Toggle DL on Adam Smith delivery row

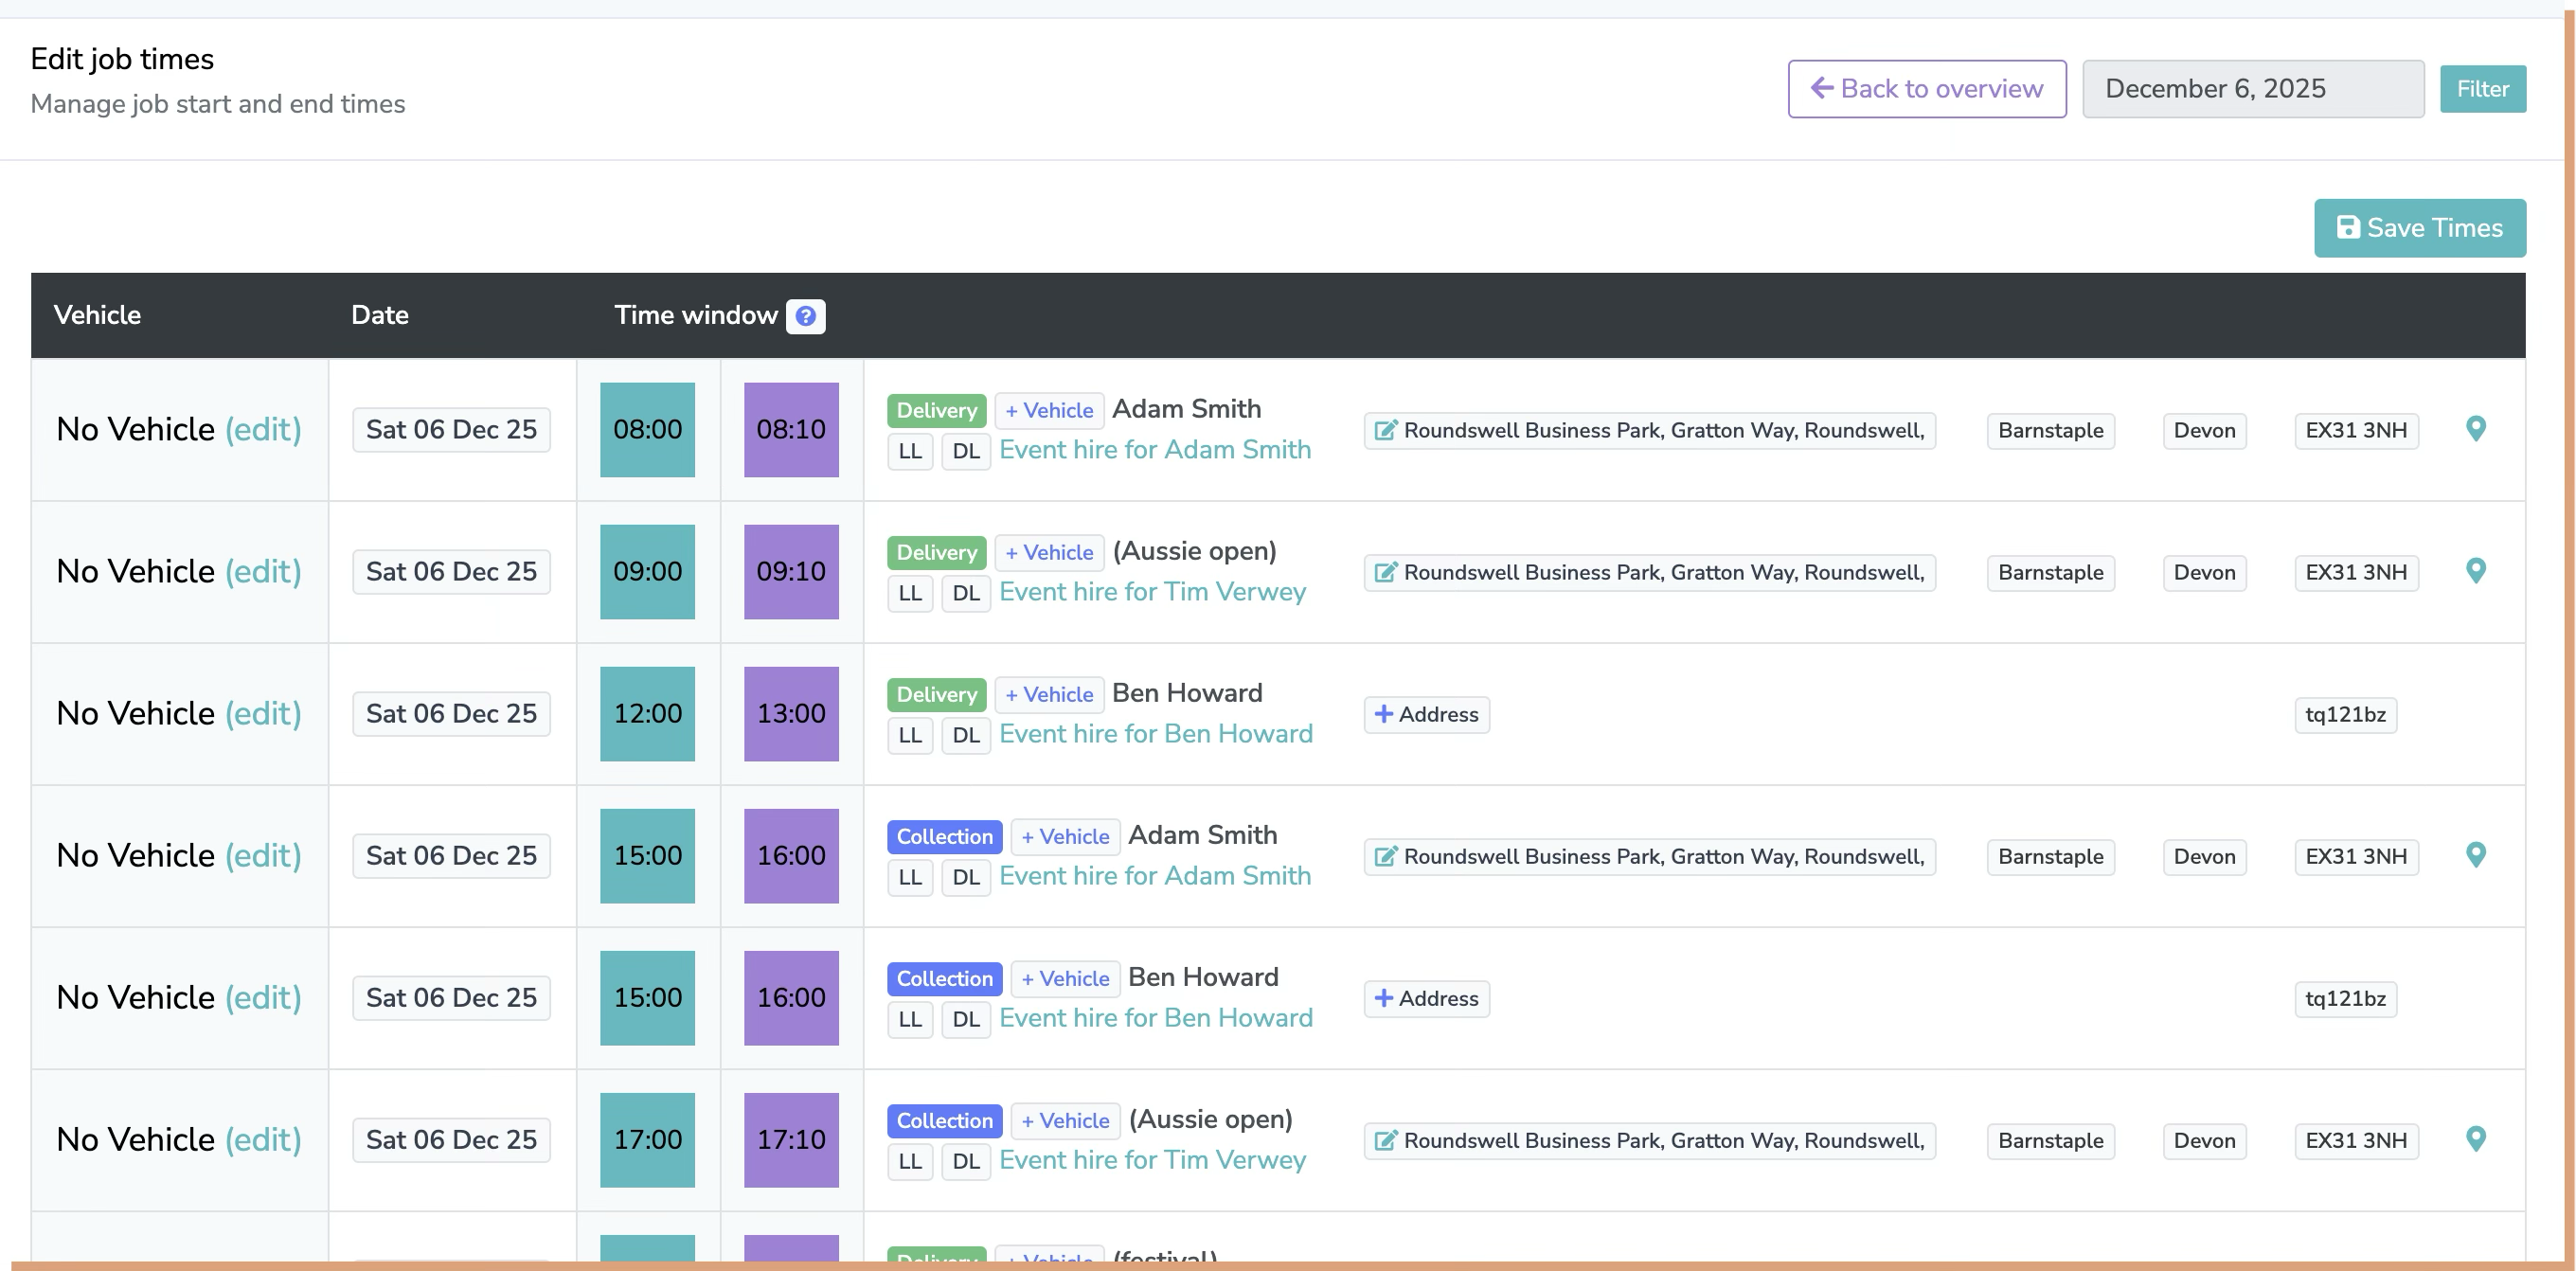click(x=966, y=451)
